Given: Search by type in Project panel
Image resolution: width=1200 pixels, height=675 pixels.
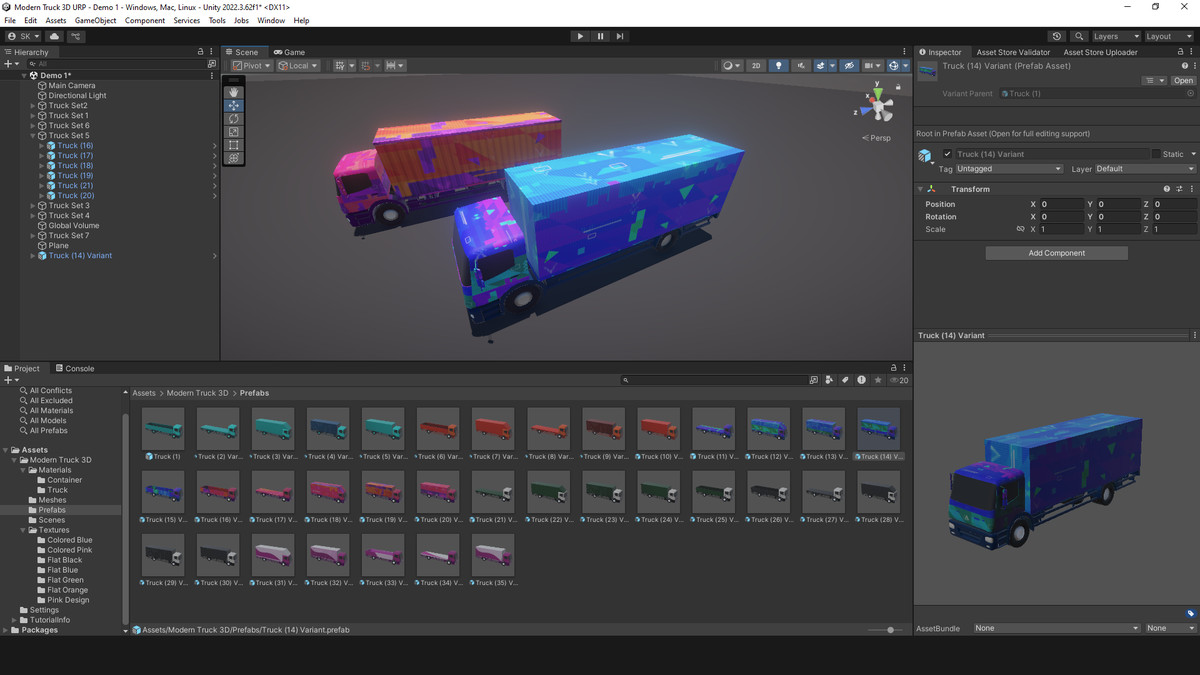Looking at the screenshot, I should pyautogui.click(x=829, y=380).
